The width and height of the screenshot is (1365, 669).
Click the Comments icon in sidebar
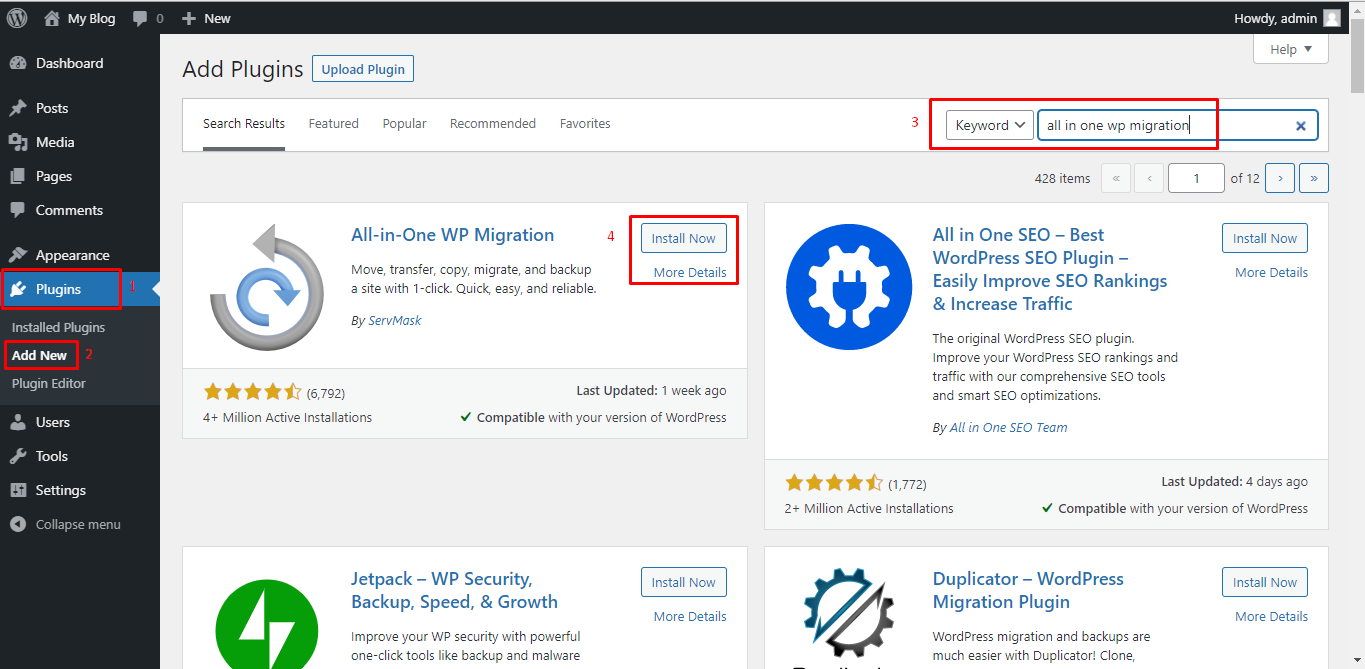pyautogui.click(x=18, y=210)
